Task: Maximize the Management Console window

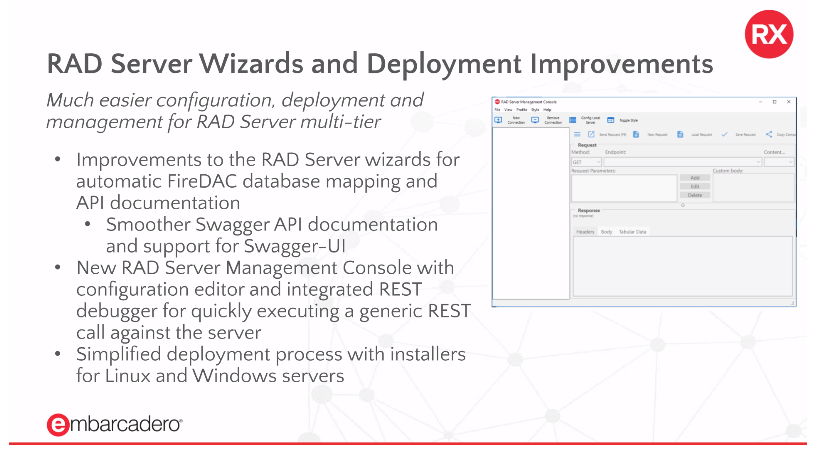Action: point(774,102)
